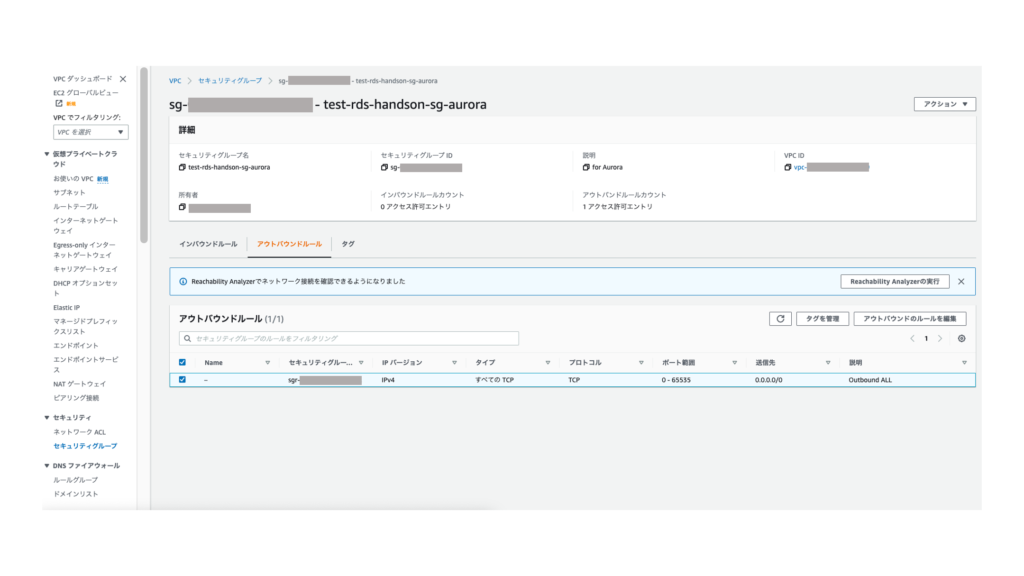Click the refresh icon for outbound rules
Viewport: 1024px width, 576px height.
click(780, 318)
